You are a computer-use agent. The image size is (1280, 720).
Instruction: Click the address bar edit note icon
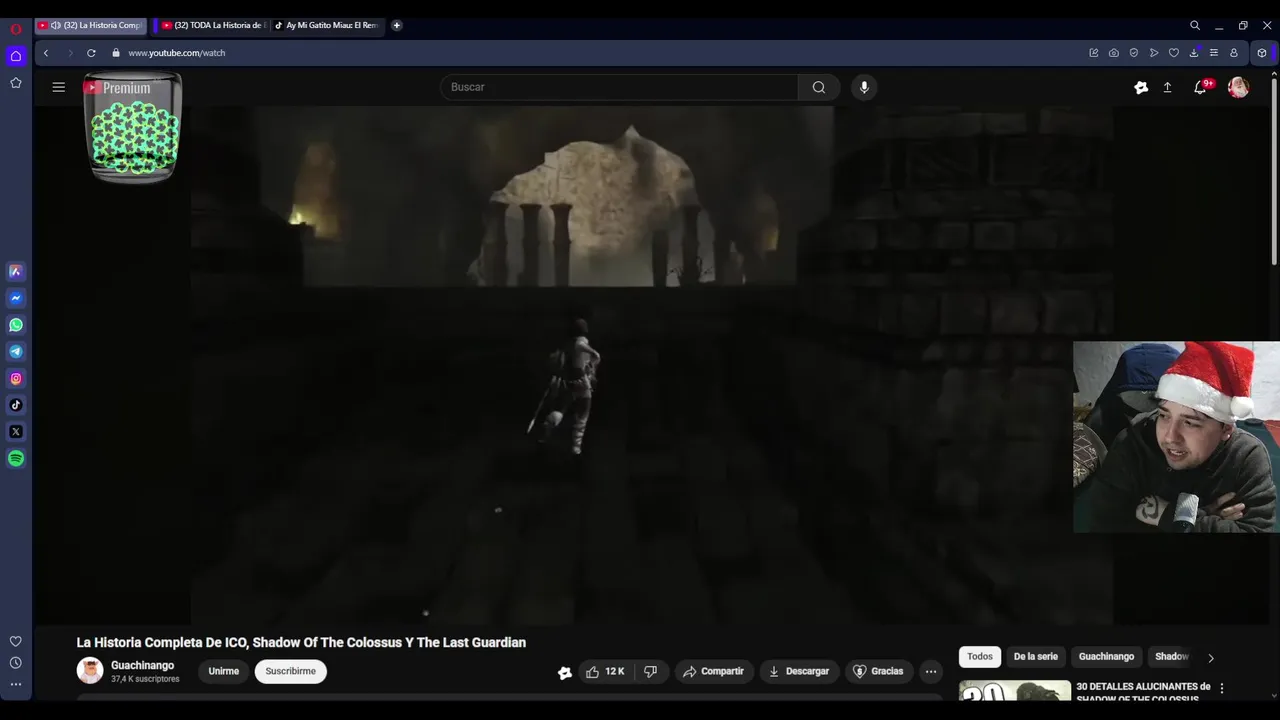point(1094,53)
